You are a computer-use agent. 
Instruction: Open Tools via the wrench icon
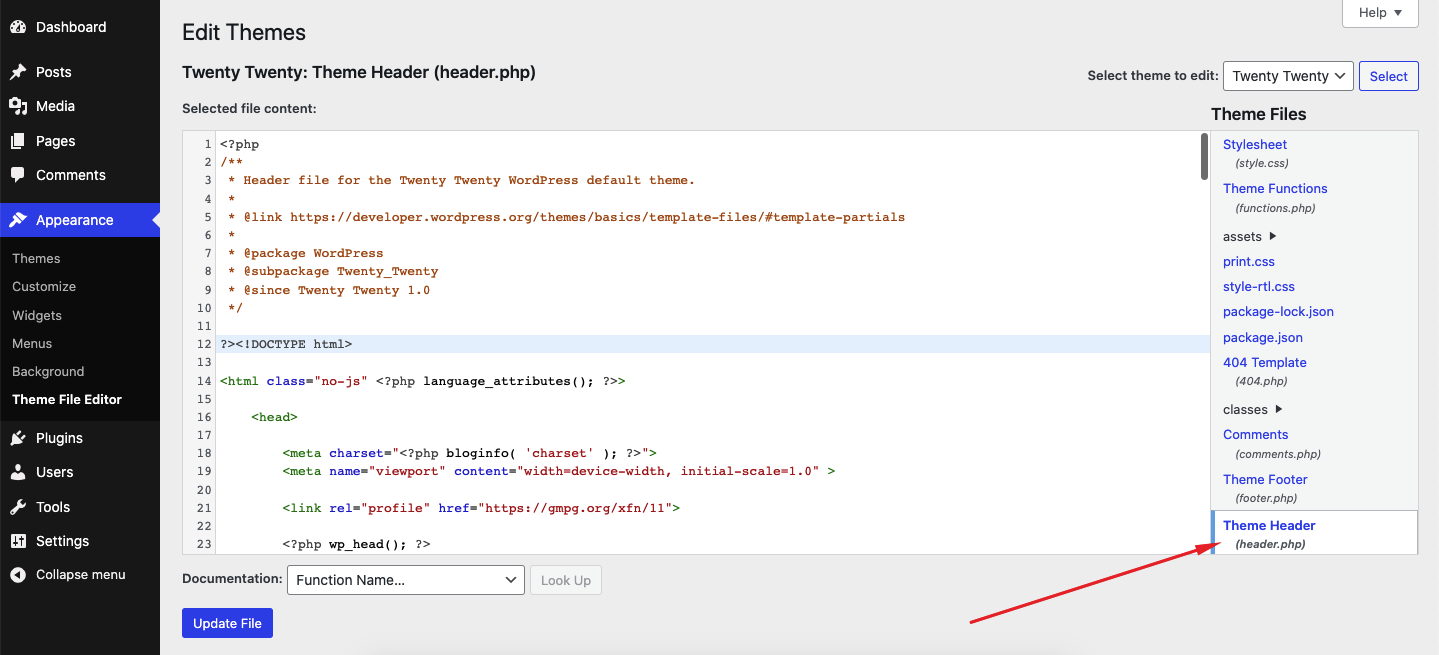point(18,506)
